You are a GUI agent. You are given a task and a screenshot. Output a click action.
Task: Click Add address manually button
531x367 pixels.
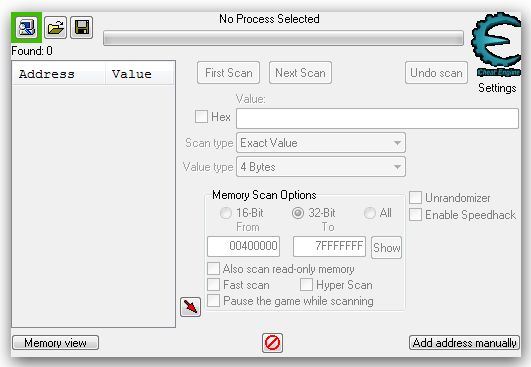[x=464, y=343]
